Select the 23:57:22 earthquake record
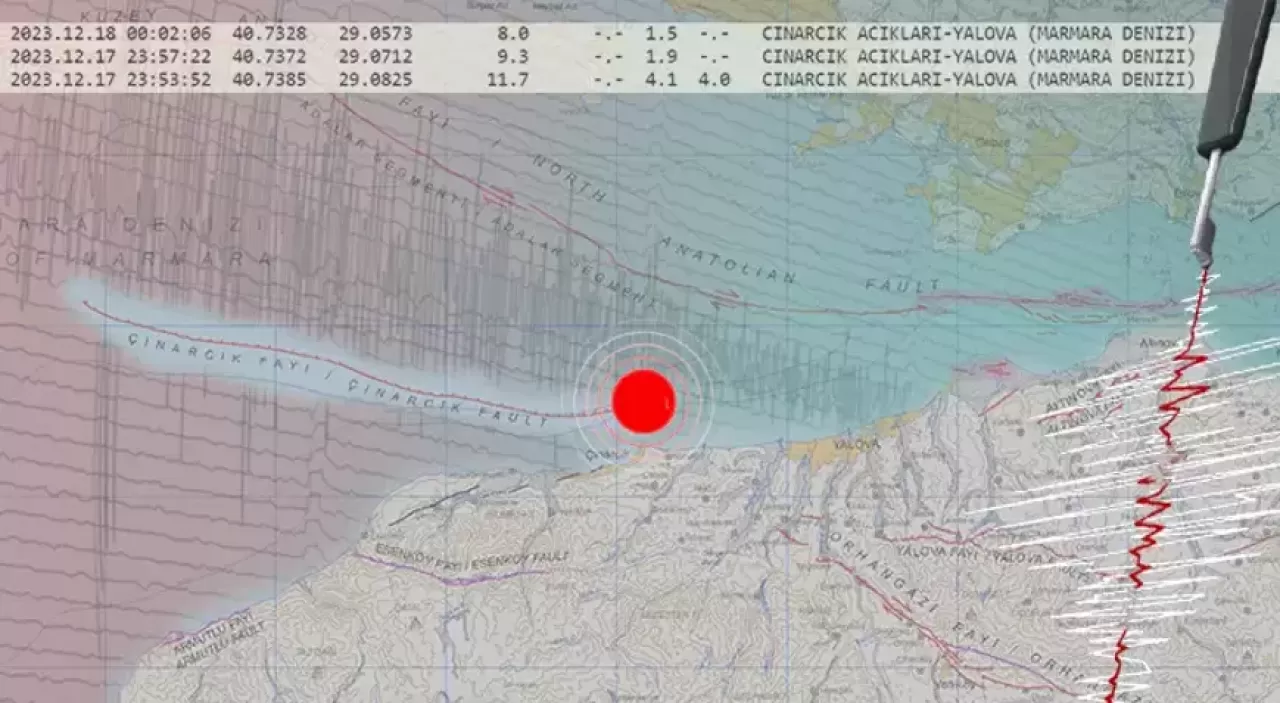Screen dimensions: 1280x703 point(600,56)
